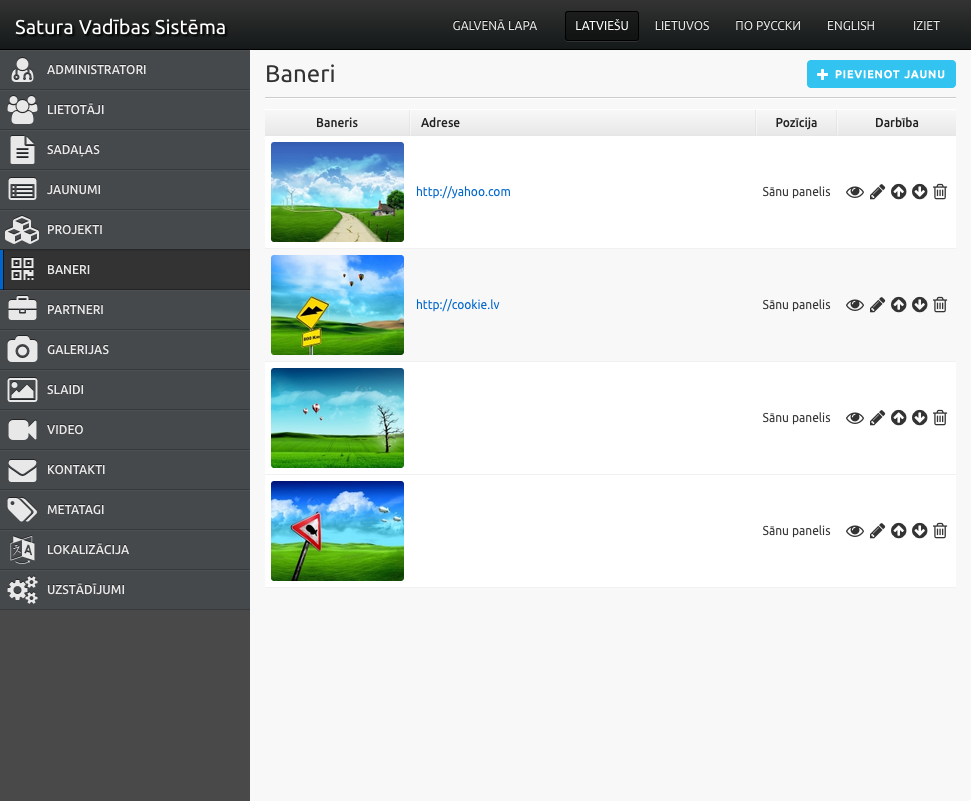Viewport: 971px width, 801px height.
Task: Click the Uzstādījumi gears icon
Action: [x=22, y=590]
